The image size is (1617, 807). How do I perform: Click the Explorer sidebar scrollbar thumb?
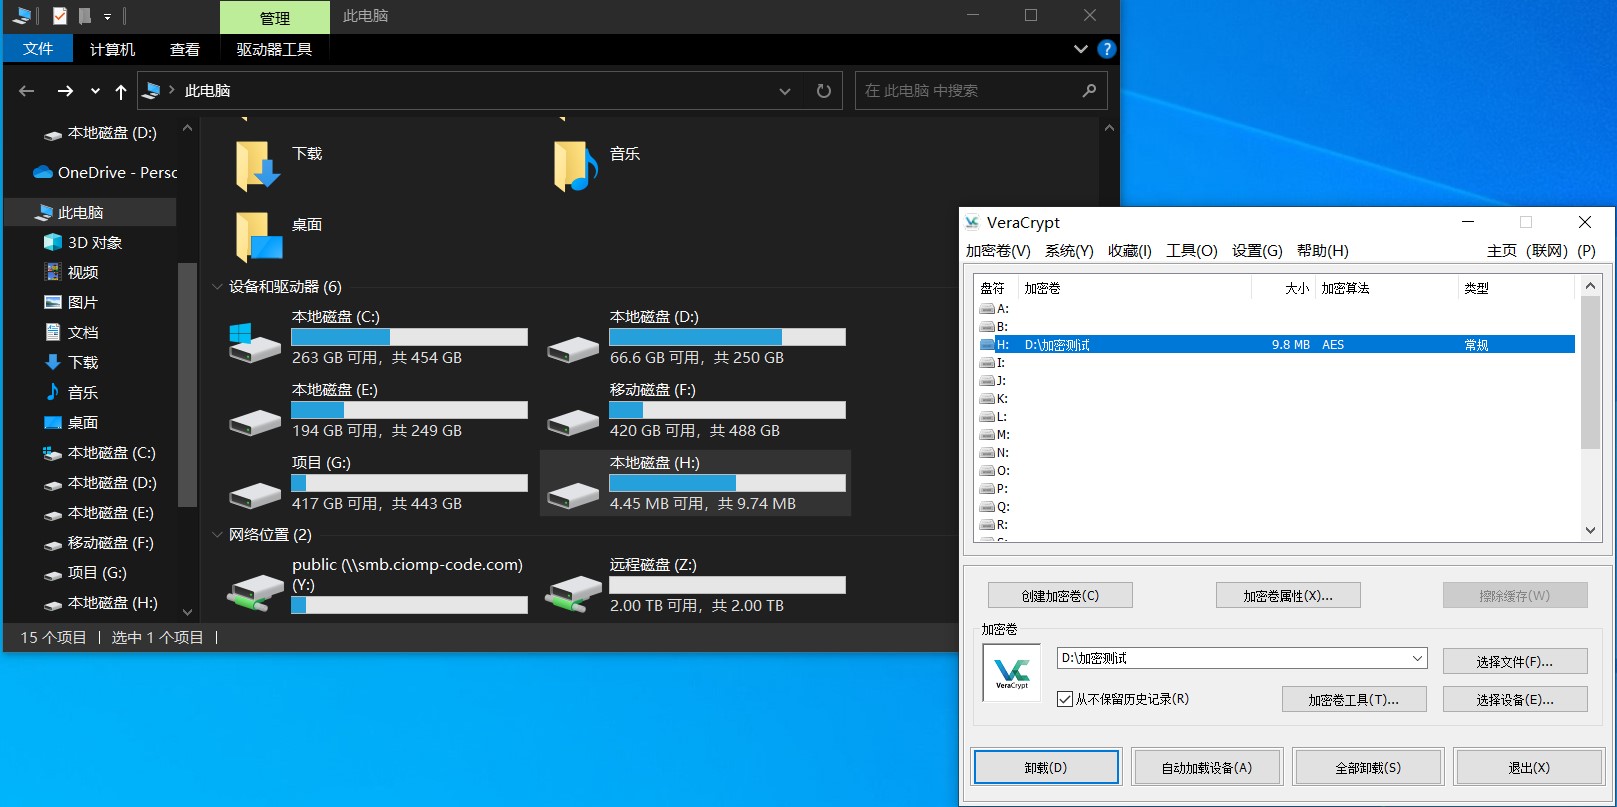(187, 385)
